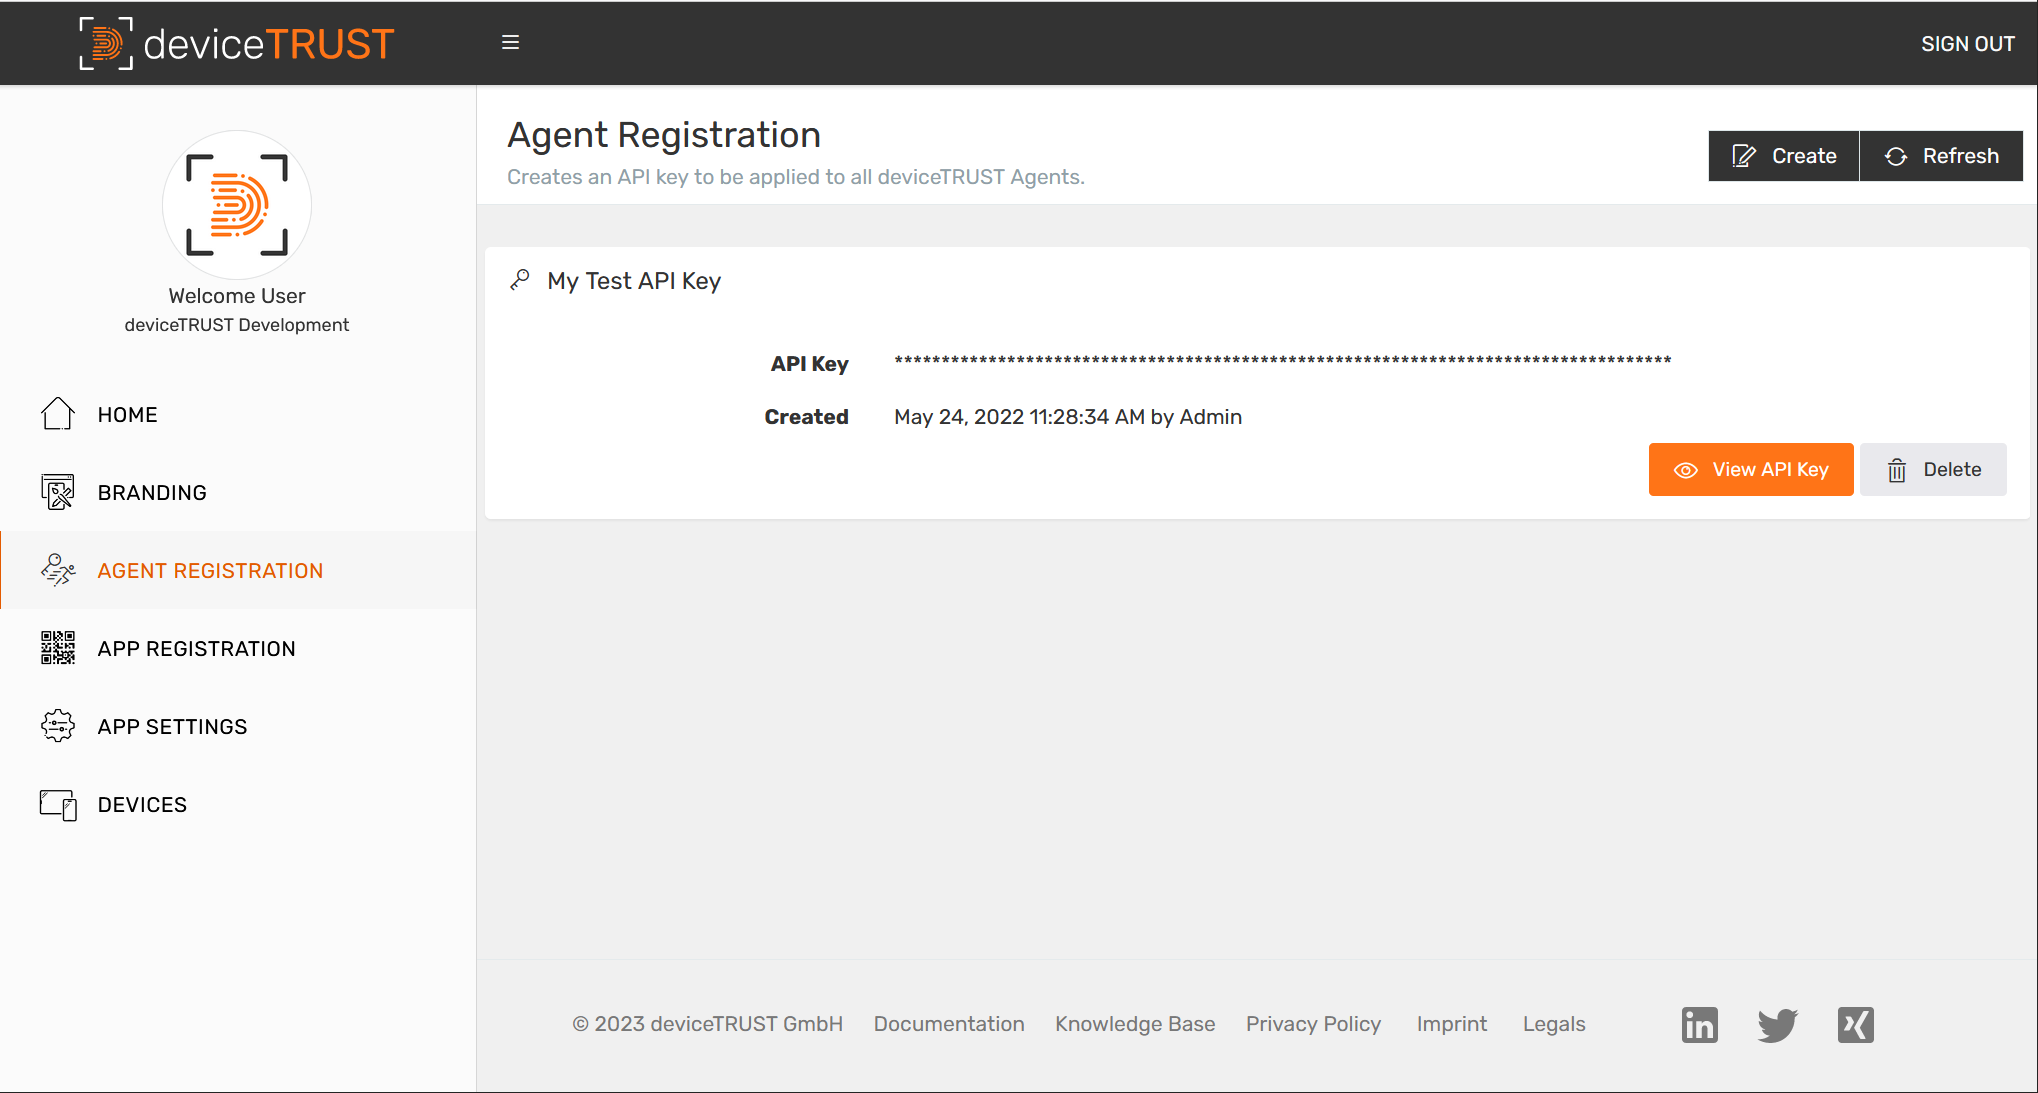
Task: Click the masked API Key input field
Action: [x=1280, y=361]
